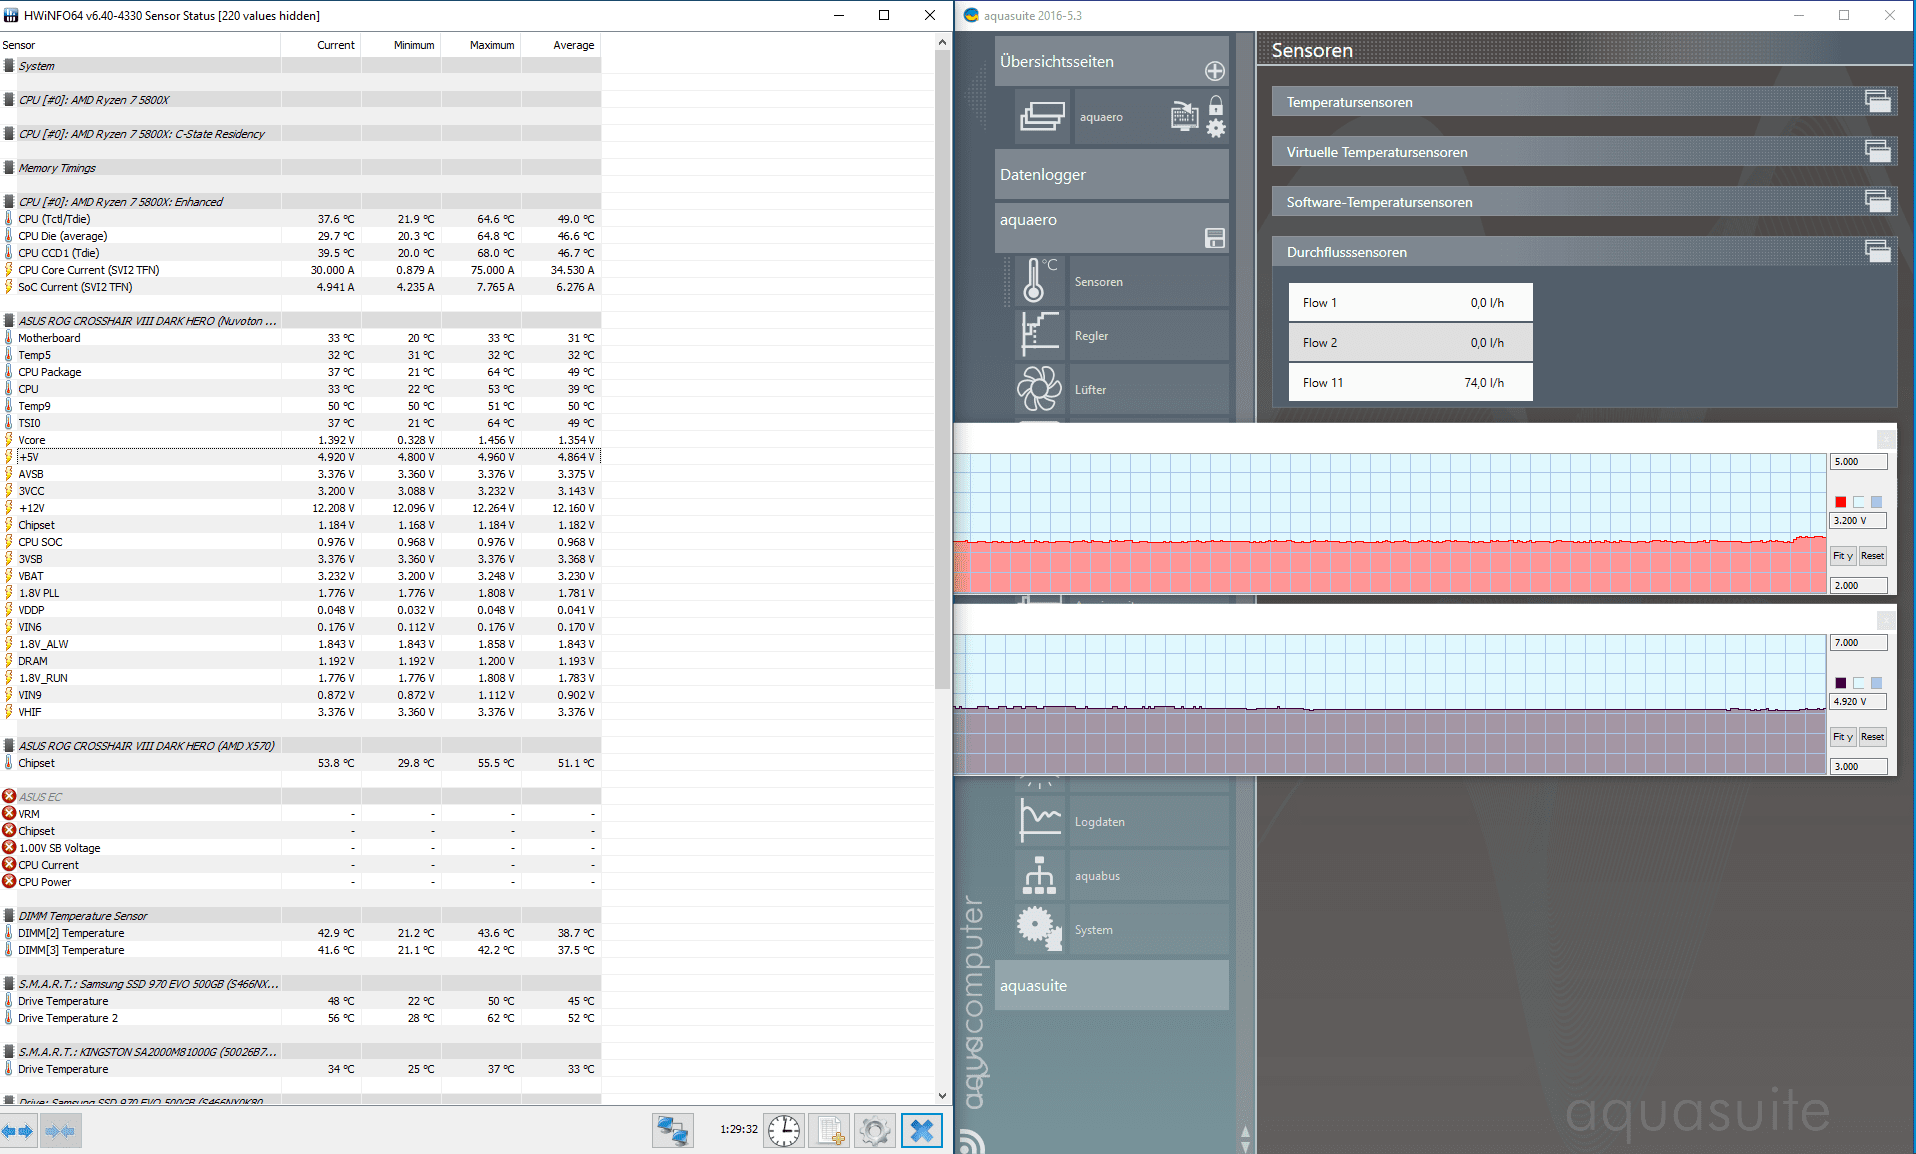Expand the aquasuite sidebar section
Viewport: 1916px width, 1154px height.
click(x=1112, y=985)
